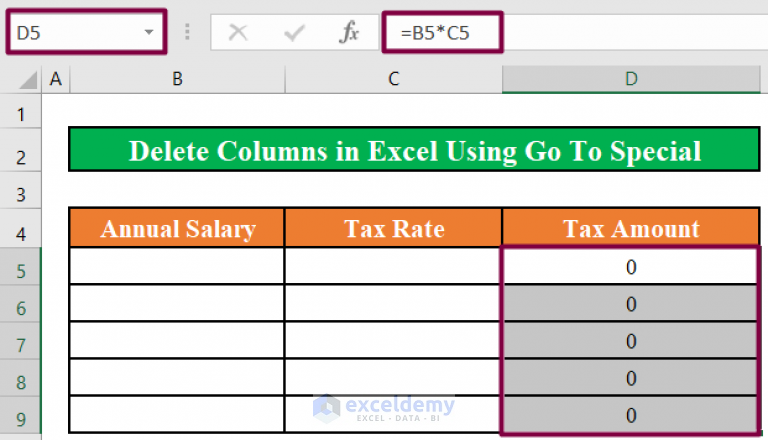Select row 6 header
The image size is (768, 440).
(21, 304)
